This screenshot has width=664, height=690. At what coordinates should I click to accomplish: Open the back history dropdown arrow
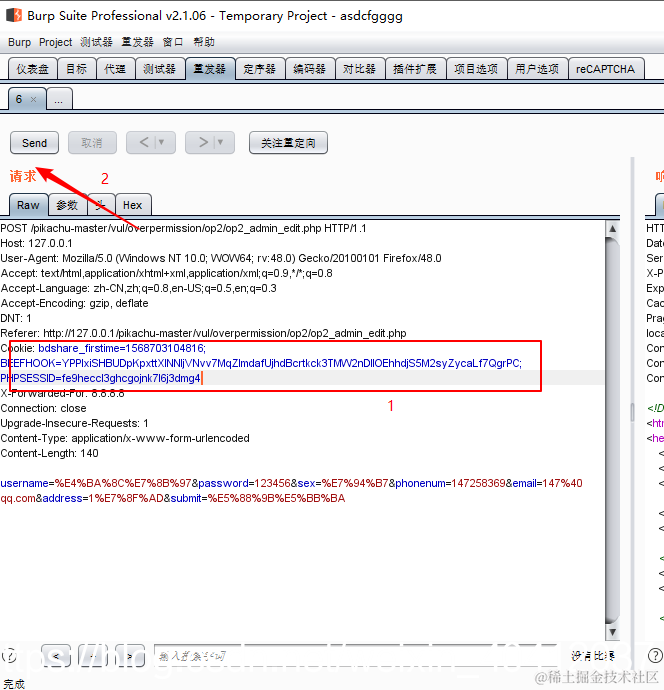pos(161,143)
